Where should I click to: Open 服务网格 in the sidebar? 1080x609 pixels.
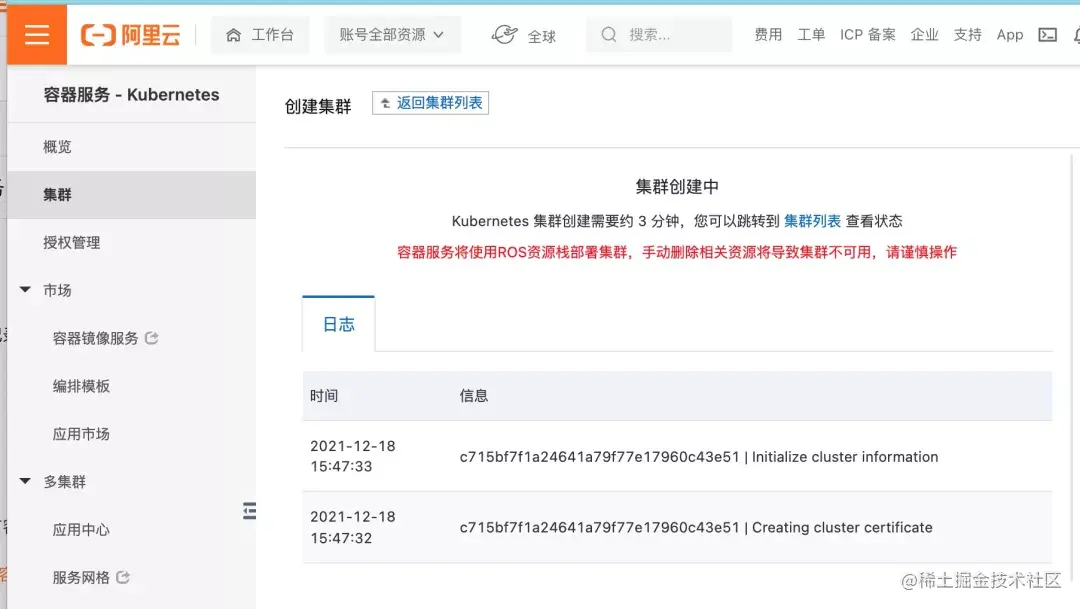coord(81,577)
